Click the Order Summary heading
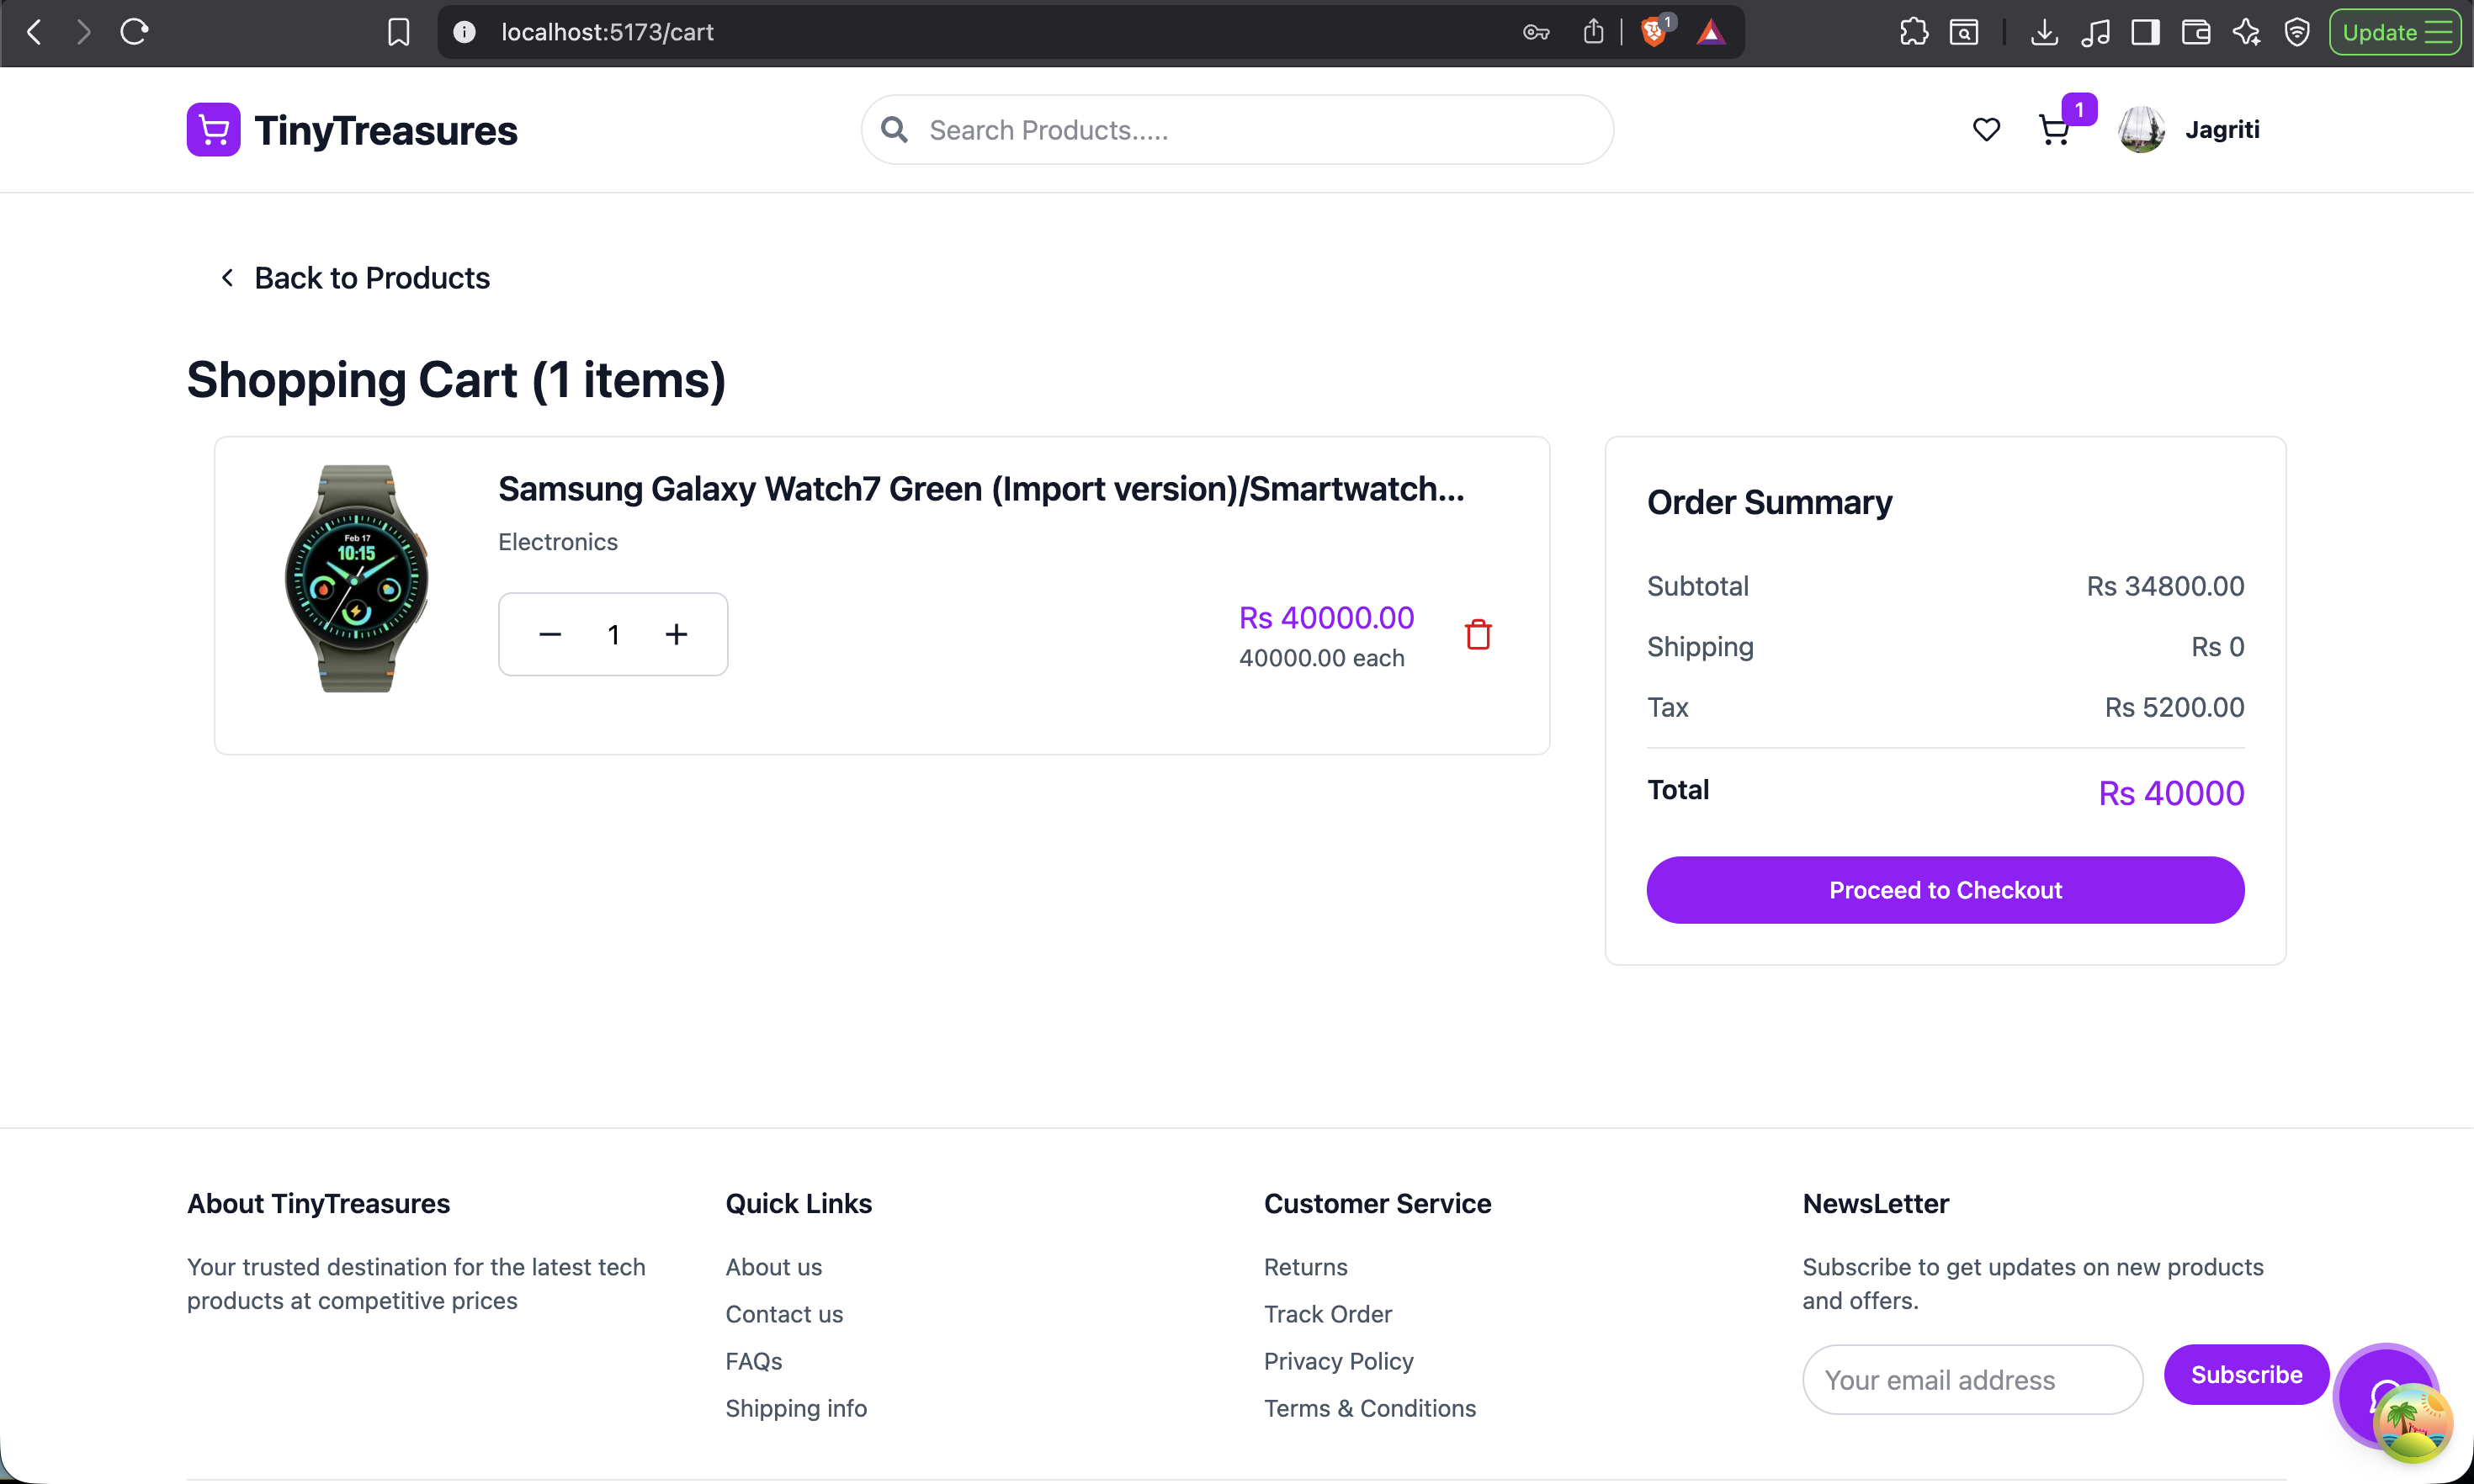 [x=1769, y=502]
